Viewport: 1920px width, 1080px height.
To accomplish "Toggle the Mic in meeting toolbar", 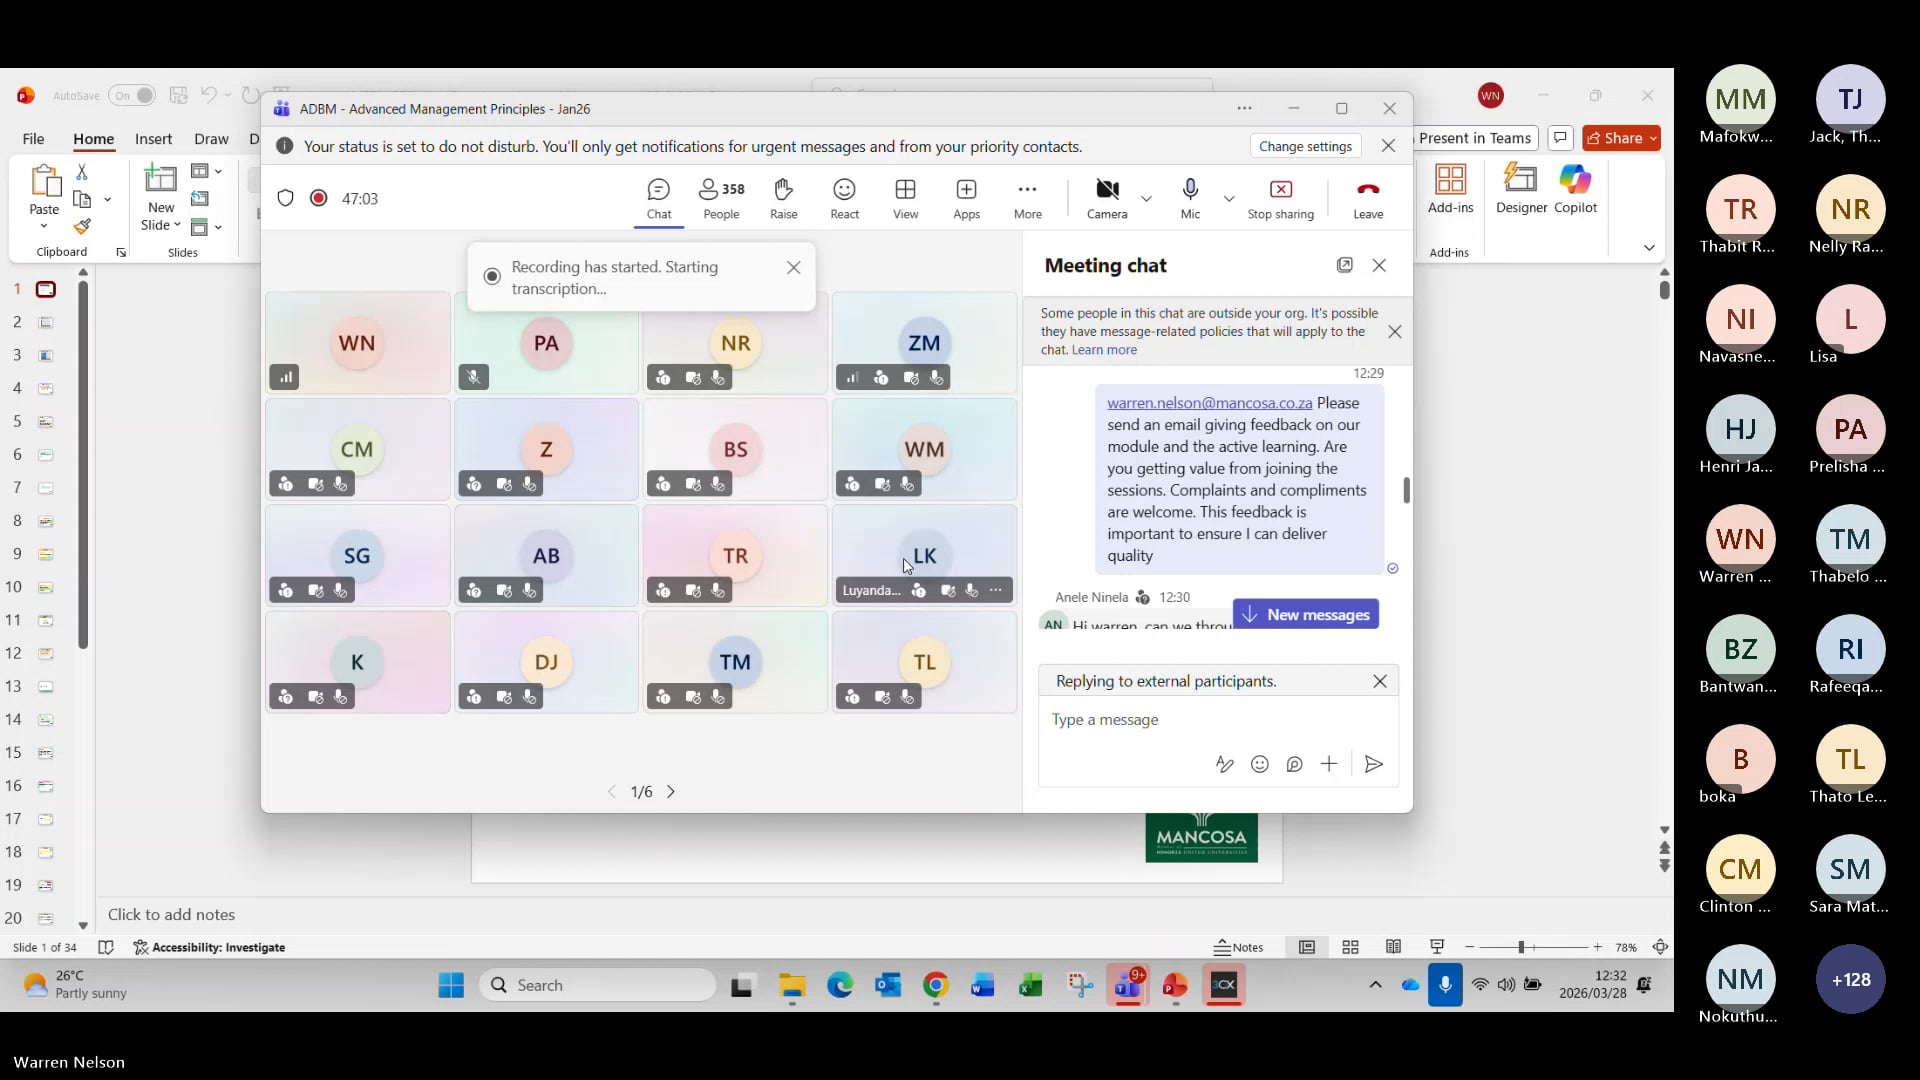I will [1190, 199].
